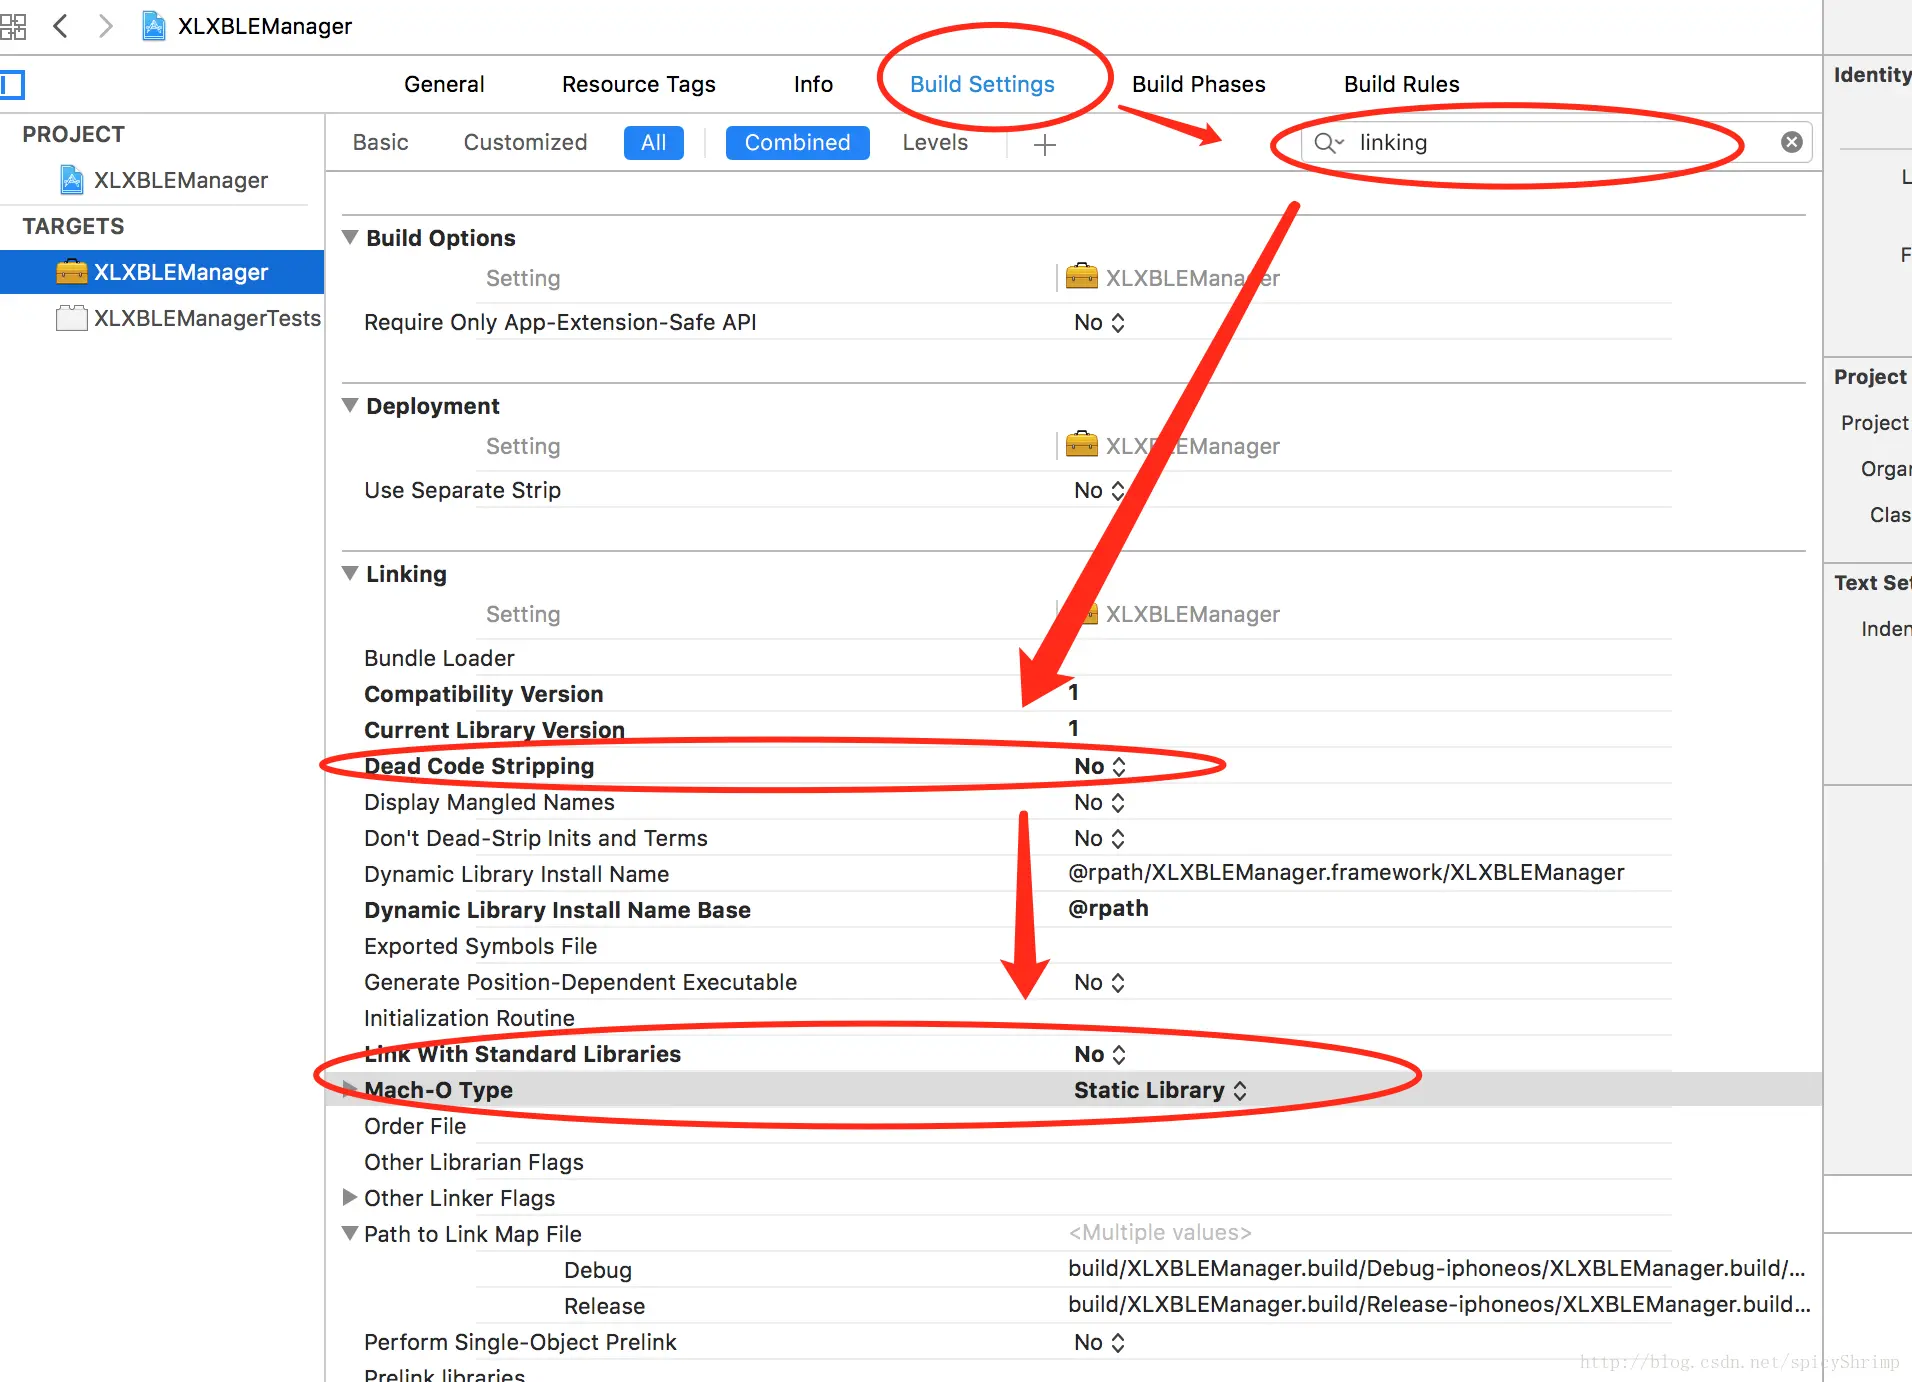Viewport: 1912px width, 1382px height.
Task: Collapse the Build Options section
Action: pos(350,237)
